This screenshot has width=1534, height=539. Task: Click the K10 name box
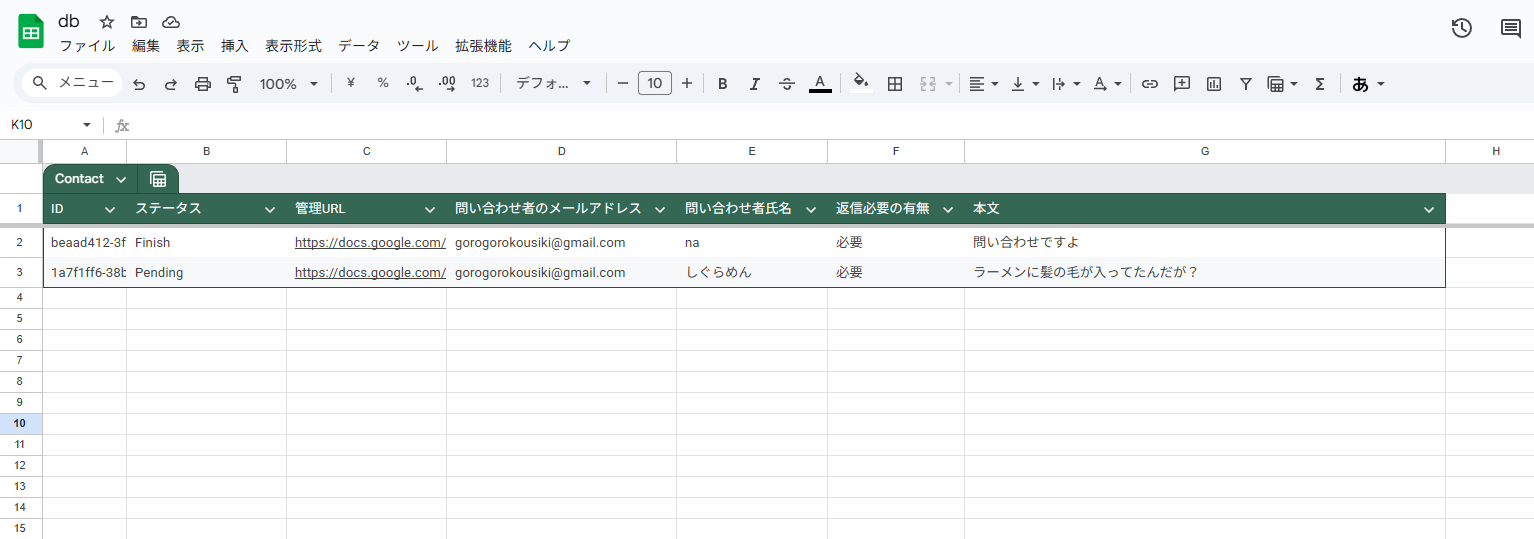[50, 125]
